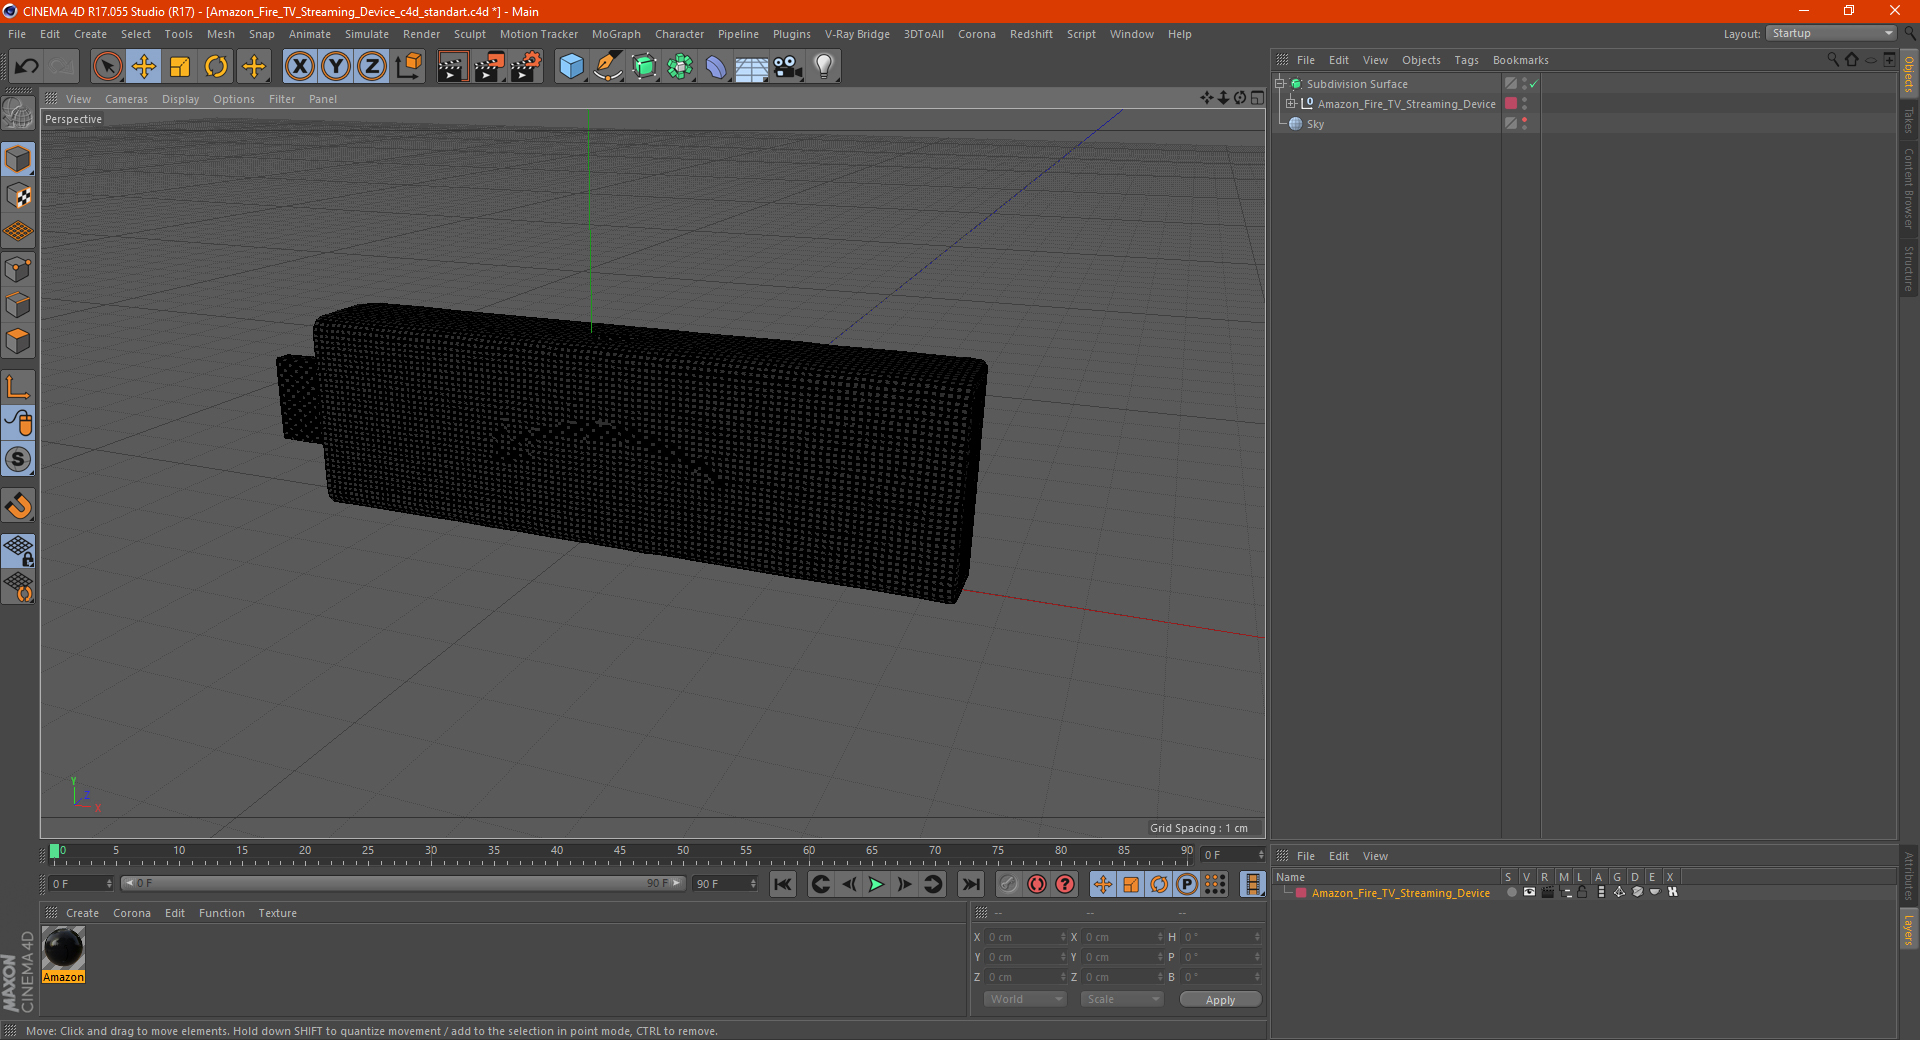This screenshot has height=1040, width=1920.
Task: Switch to Texture mode
Action: point(18,196)
